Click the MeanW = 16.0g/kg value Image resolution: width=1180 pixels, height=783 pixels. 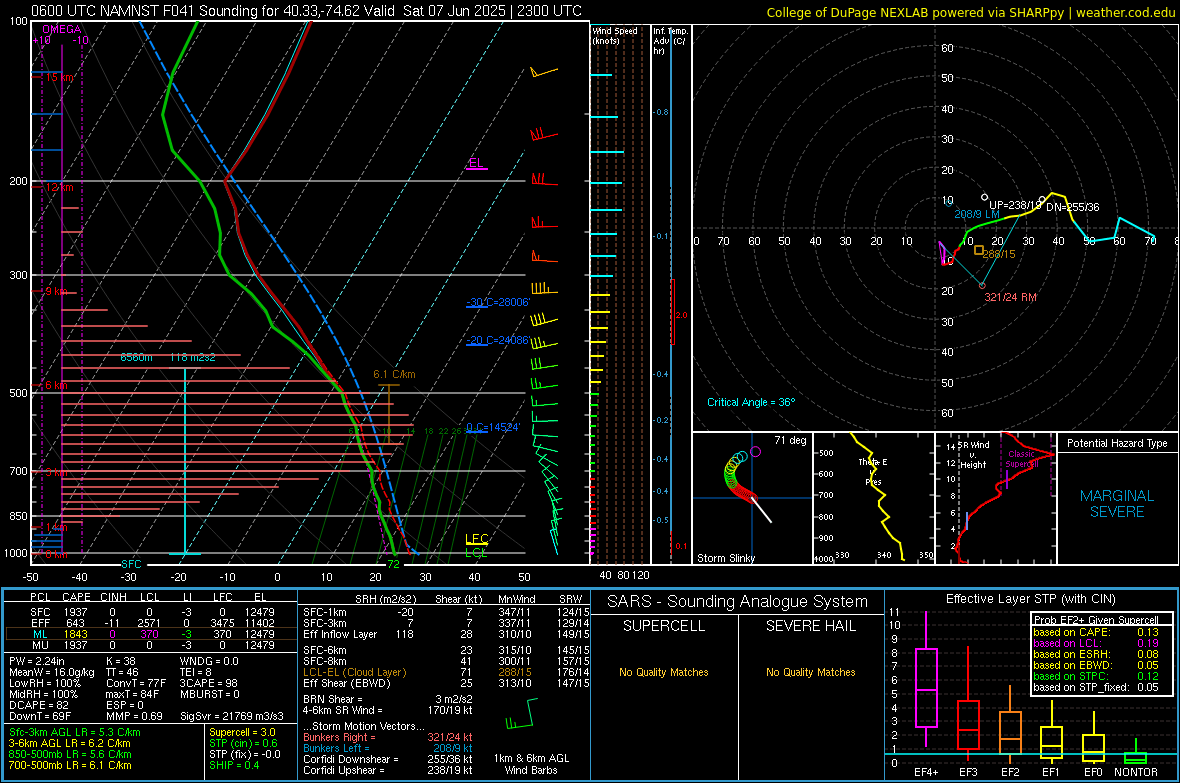pos(52,672)
